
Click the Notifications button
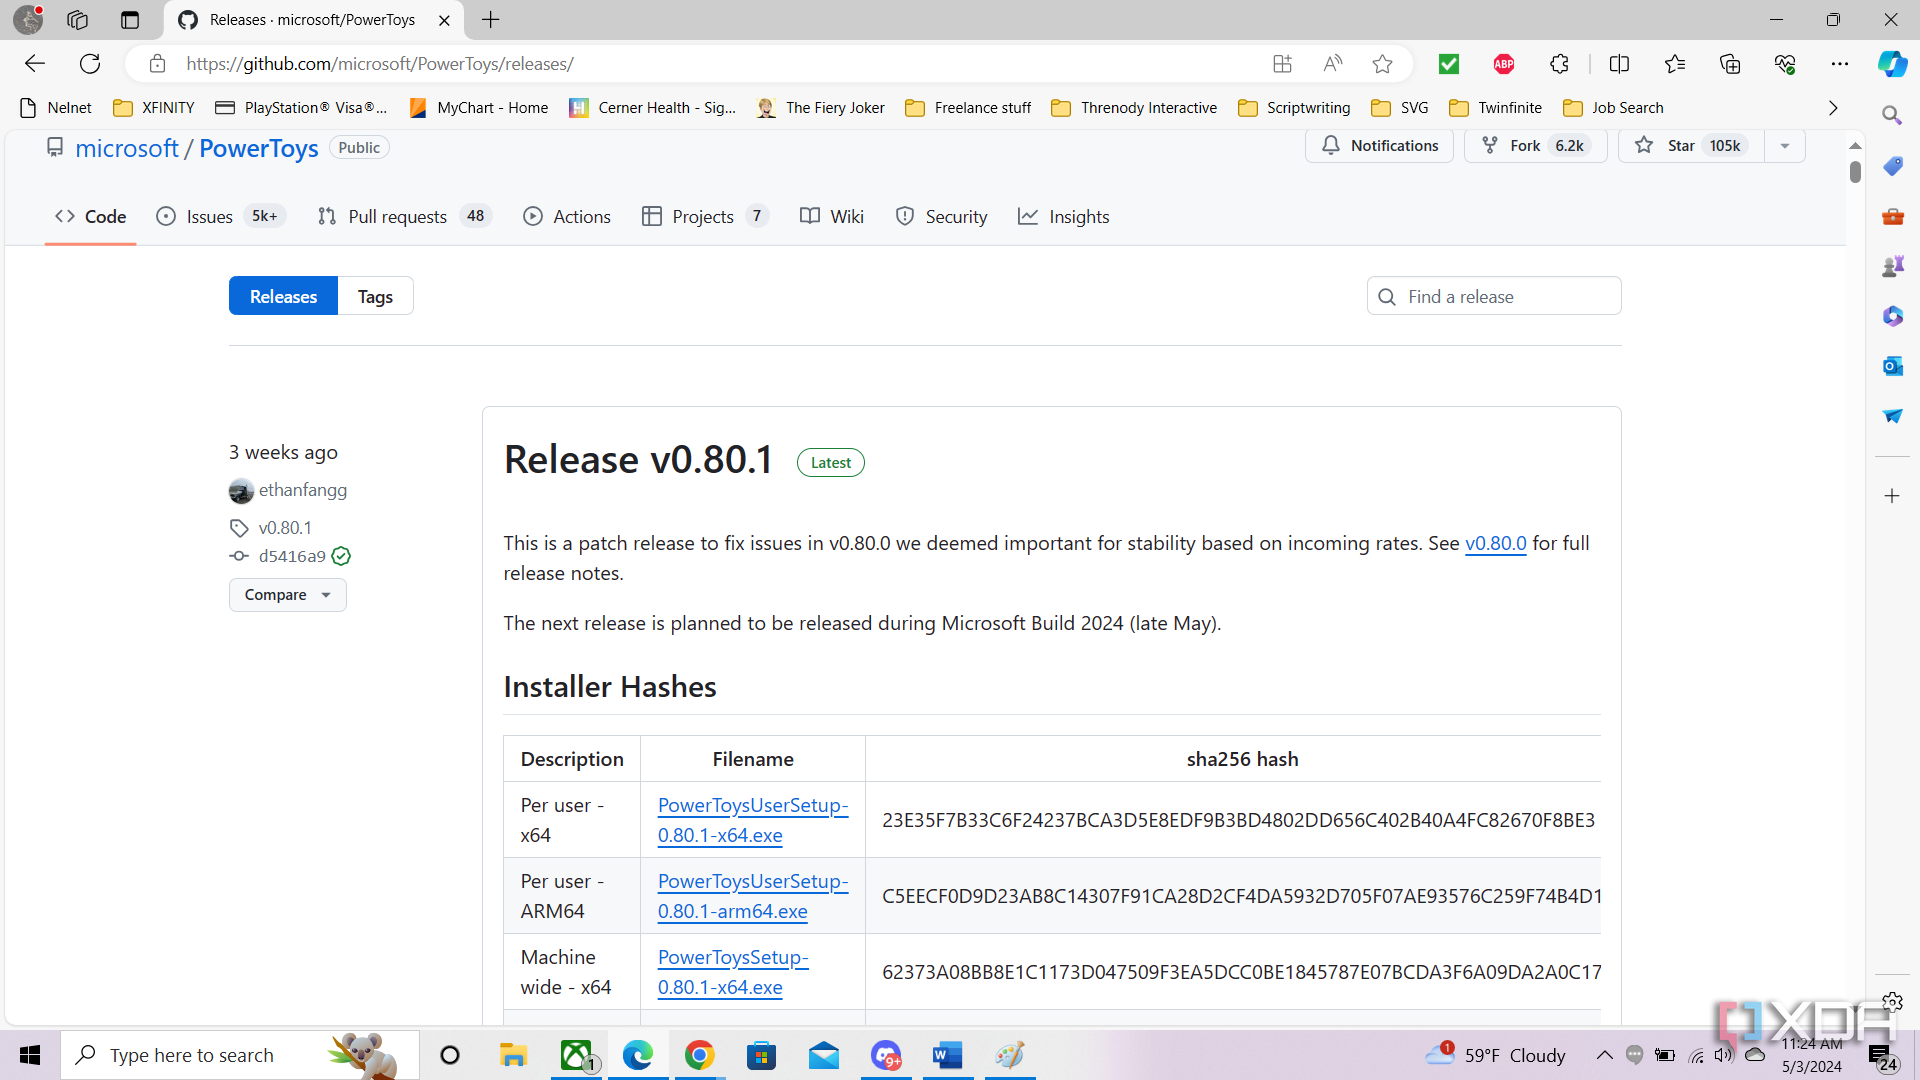click(x=1380, y=146)
